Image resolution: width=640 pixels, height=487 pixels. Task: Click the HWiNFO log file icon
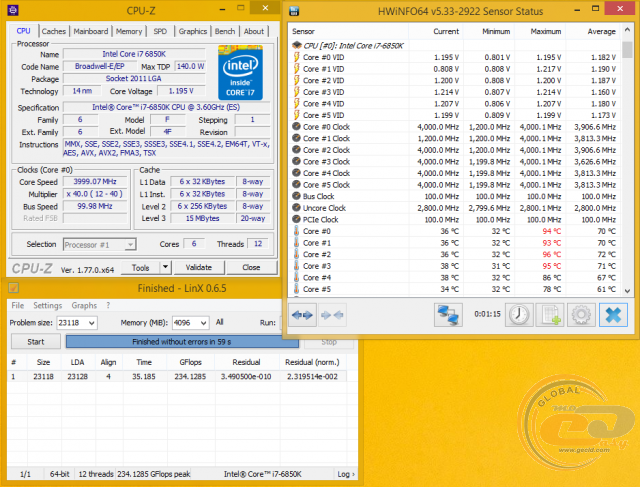click(x=550, y=315)
